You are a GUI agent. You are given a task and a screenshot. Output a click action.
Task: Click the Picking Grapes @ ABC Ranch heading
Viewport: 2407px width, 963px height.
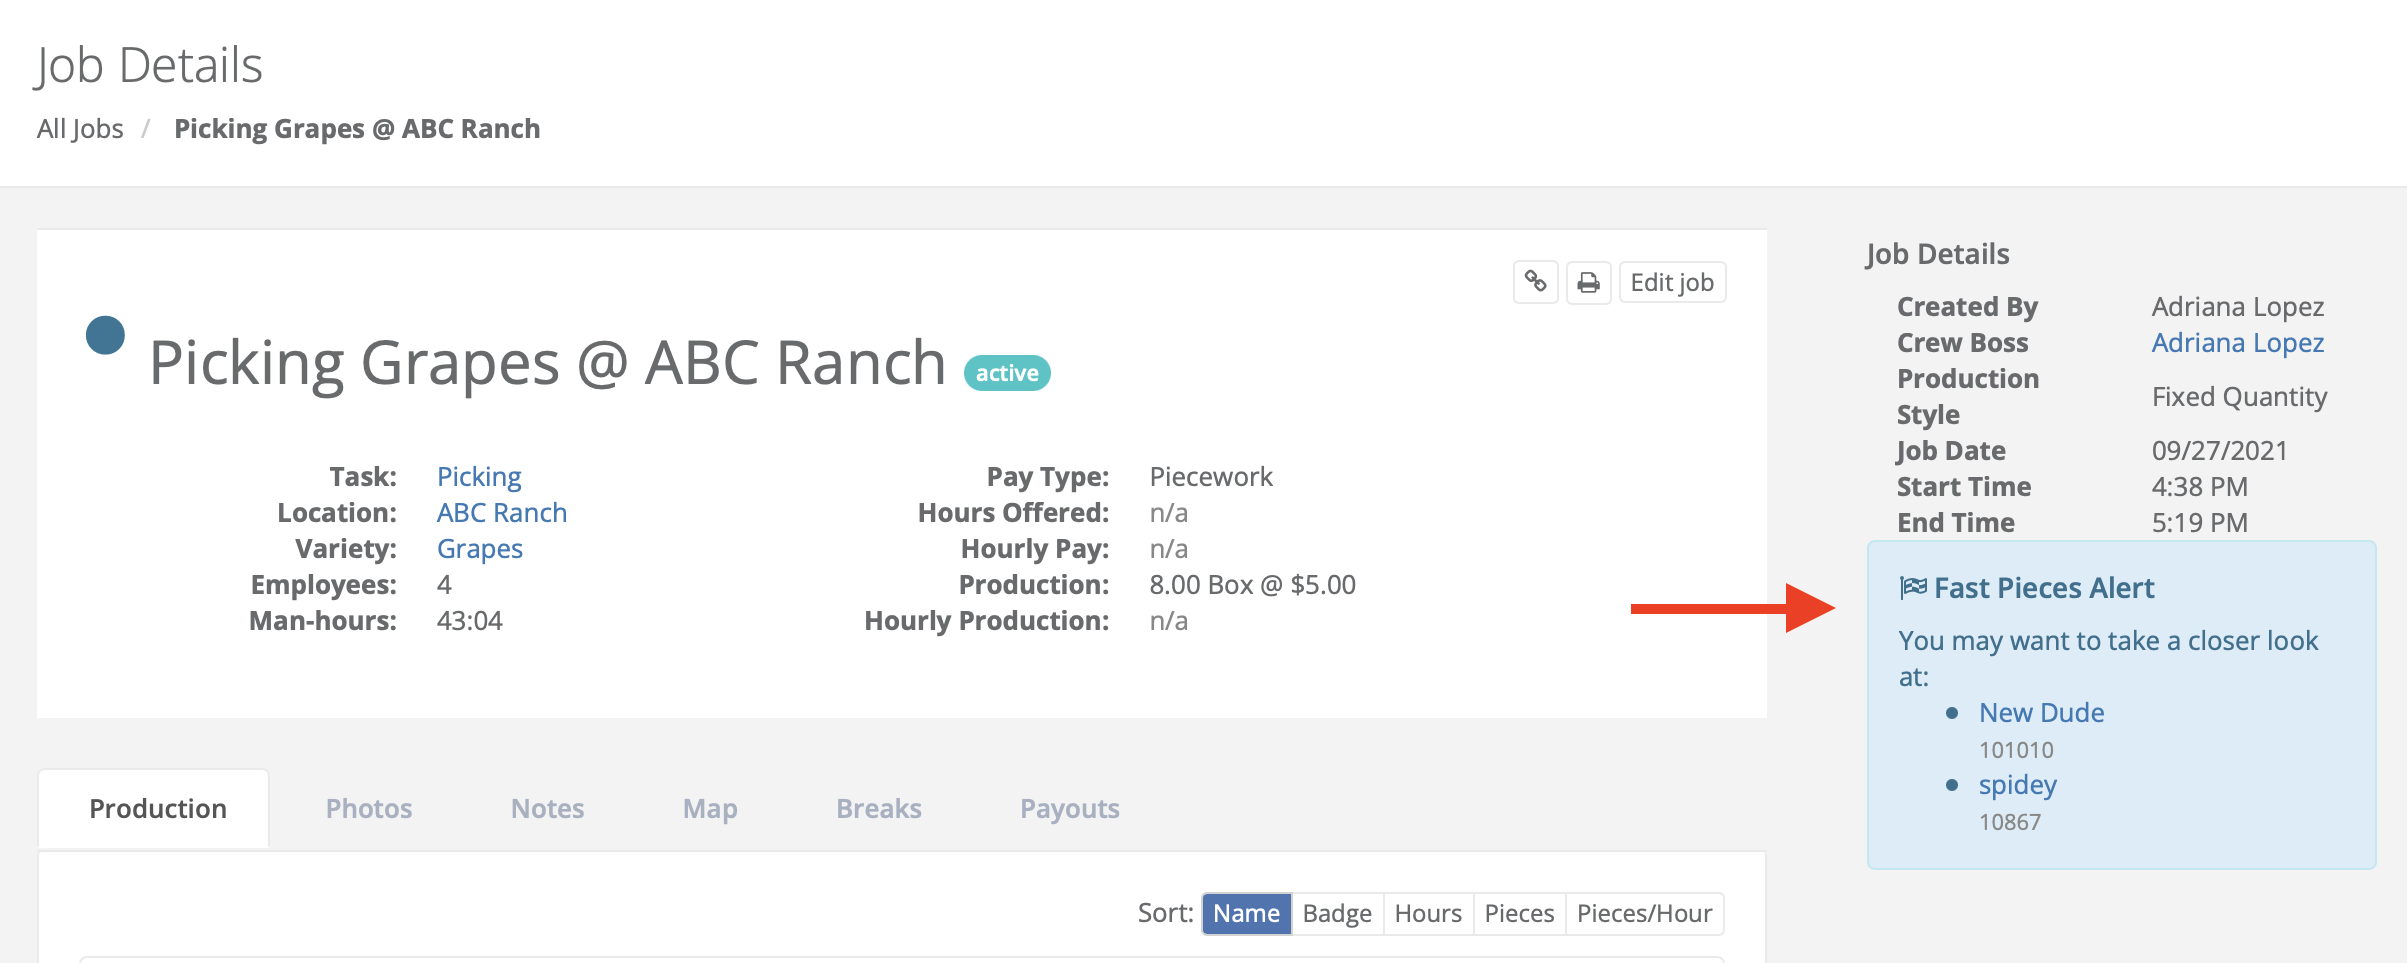[547, 362]
